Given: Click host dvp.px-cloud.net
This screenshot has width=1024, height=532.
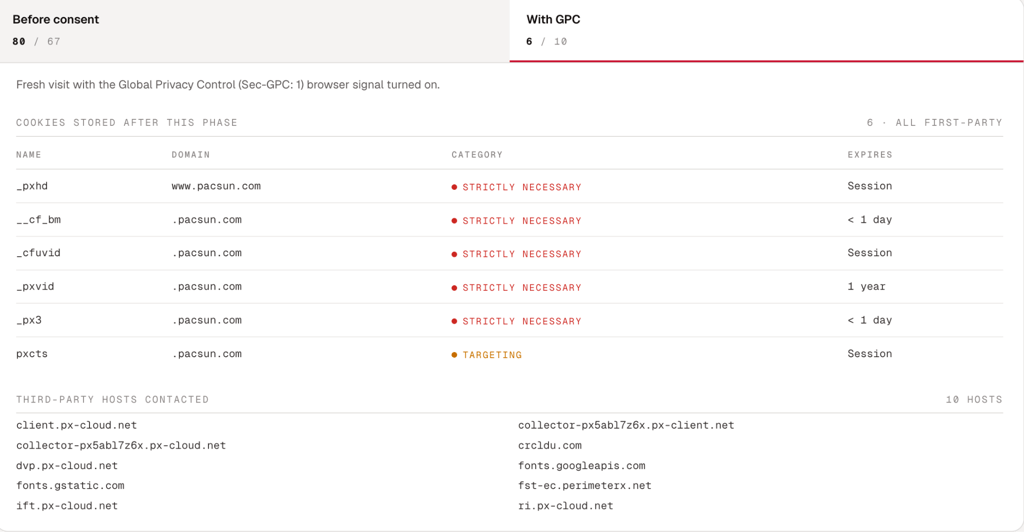Looking at the screenshot, I should [67, 466].
